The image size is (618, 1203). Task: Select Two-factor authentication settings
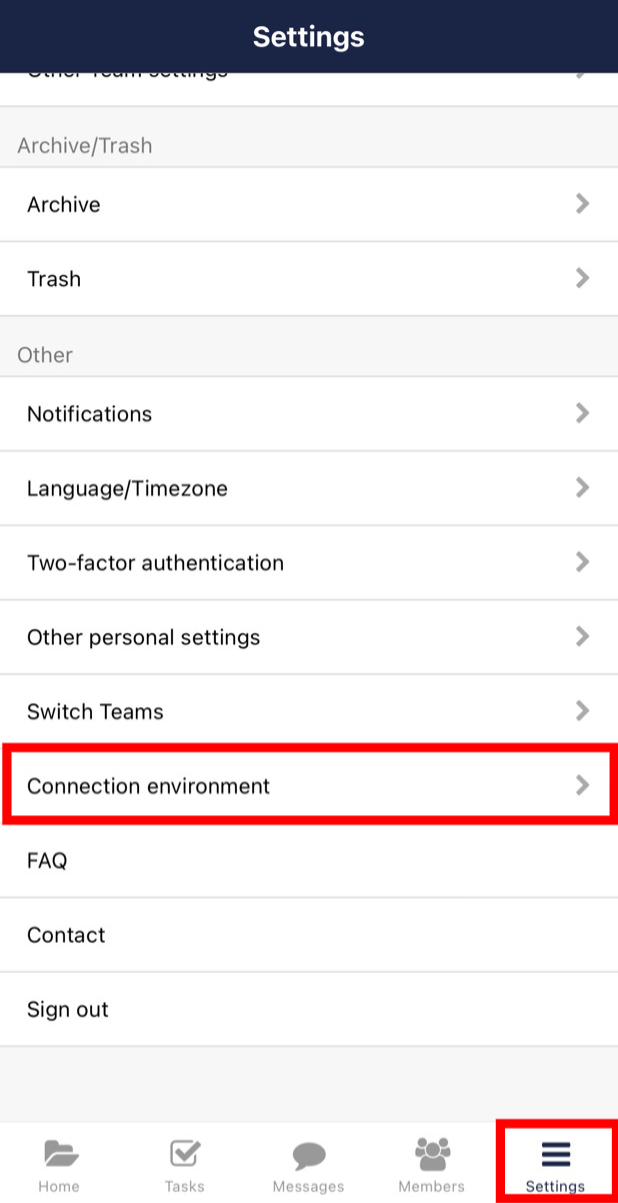tap(309, 562)
